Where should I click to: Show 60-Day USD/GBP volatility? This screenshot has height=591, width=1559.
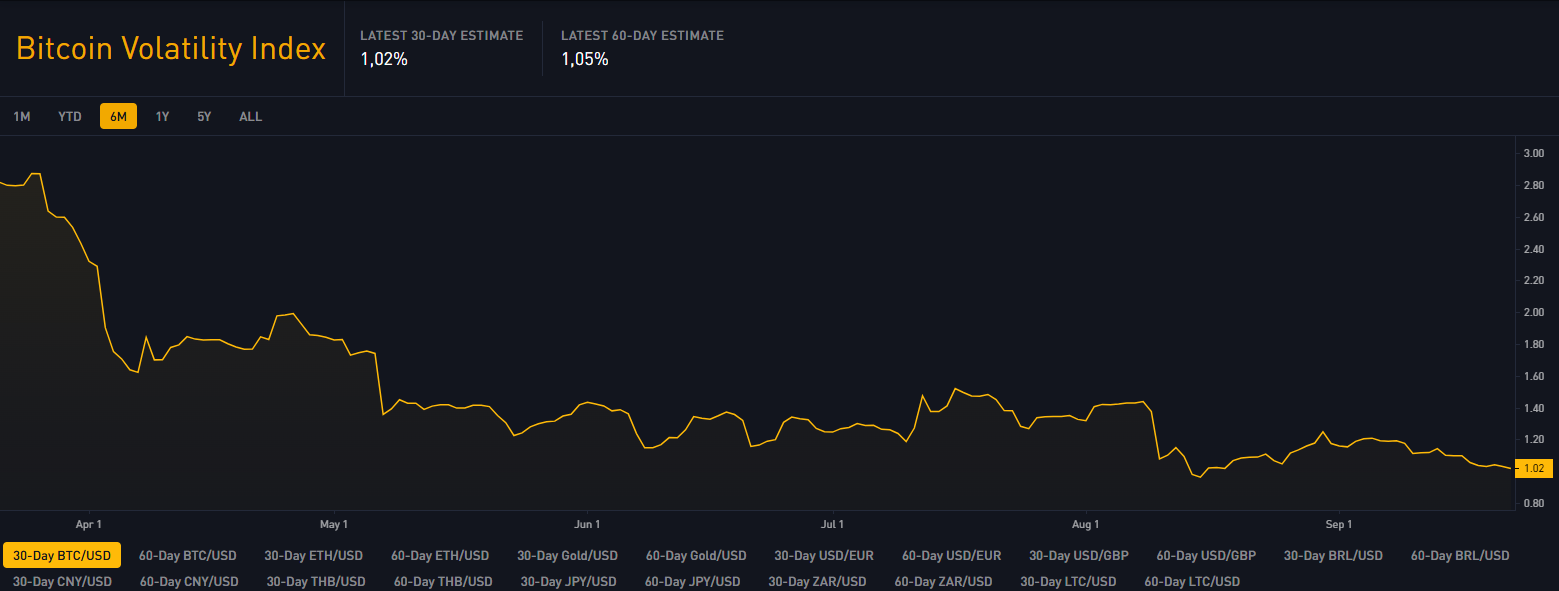[x=1206, y=555]
